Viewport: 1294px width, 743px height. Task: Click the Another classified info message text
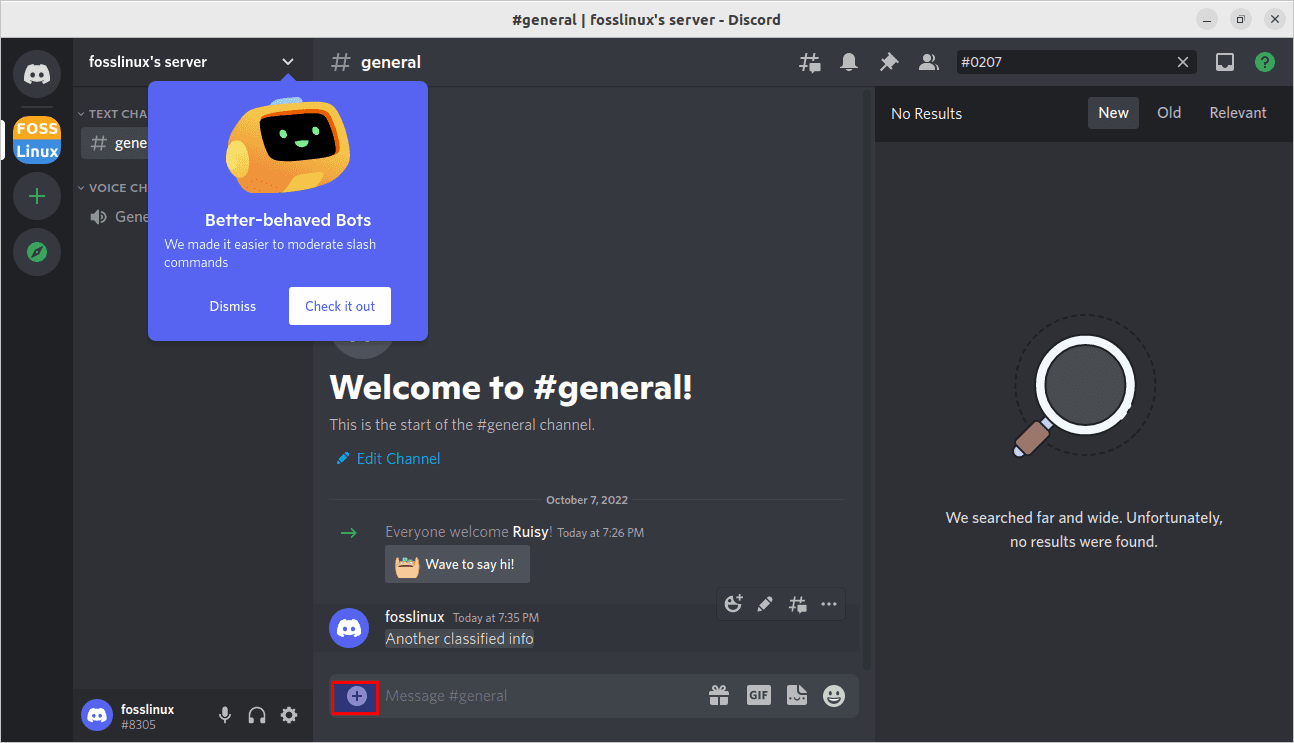pyautogui.click(x=460, y=638)
